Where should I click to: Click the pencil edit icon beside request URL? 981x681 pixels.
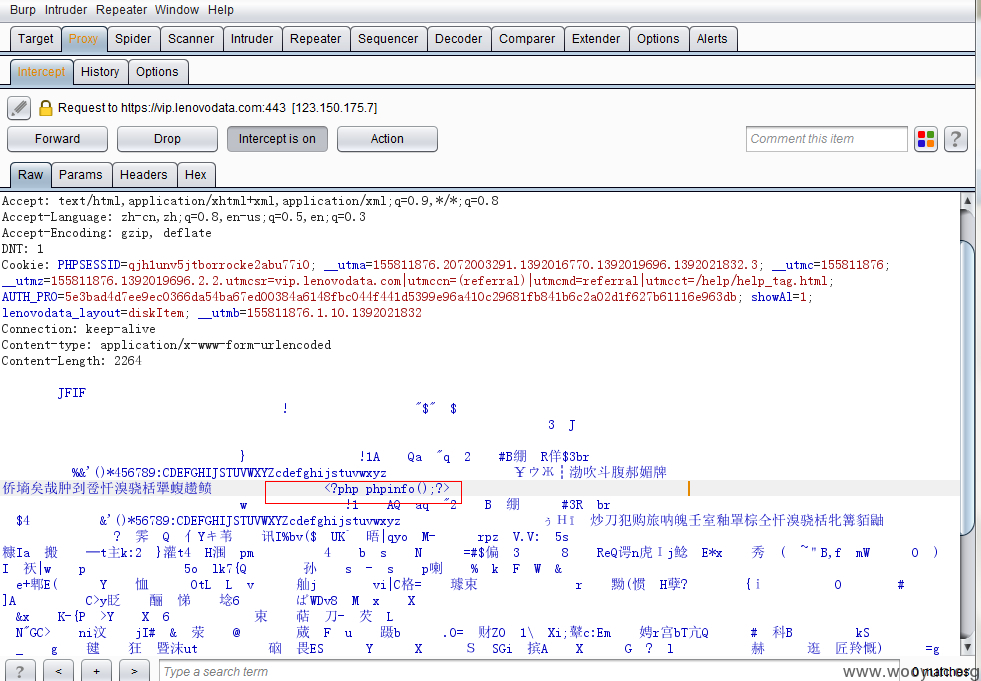tap(19, 108)
